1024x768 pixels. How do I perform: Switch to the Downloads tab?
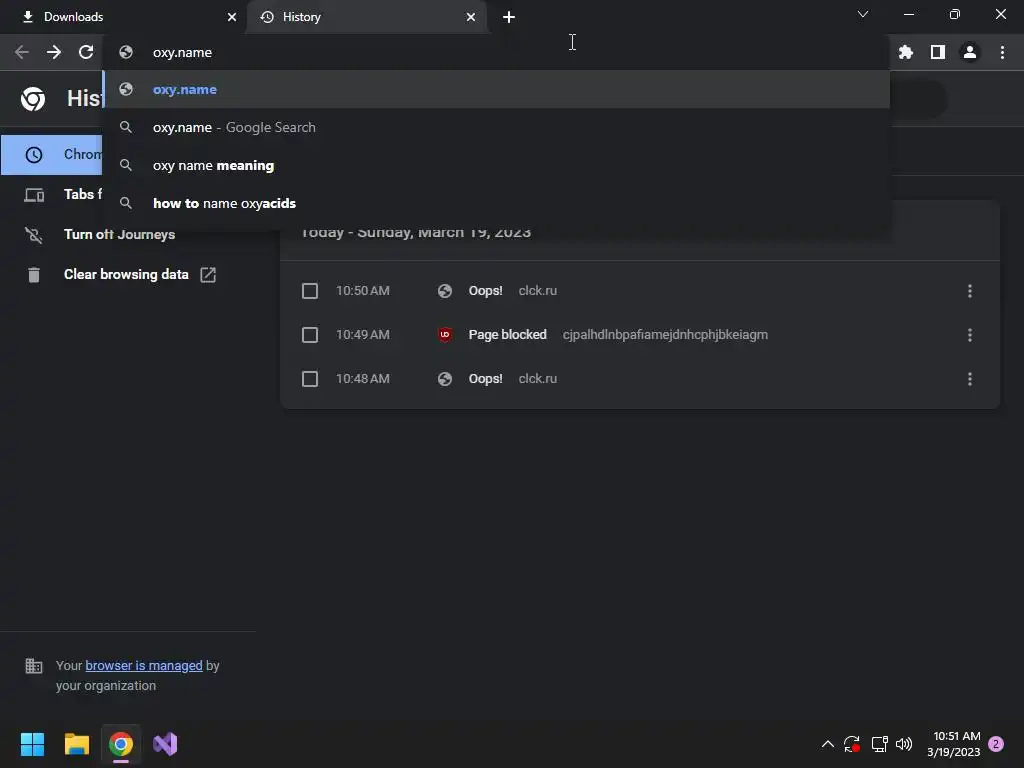coord(124,17)
